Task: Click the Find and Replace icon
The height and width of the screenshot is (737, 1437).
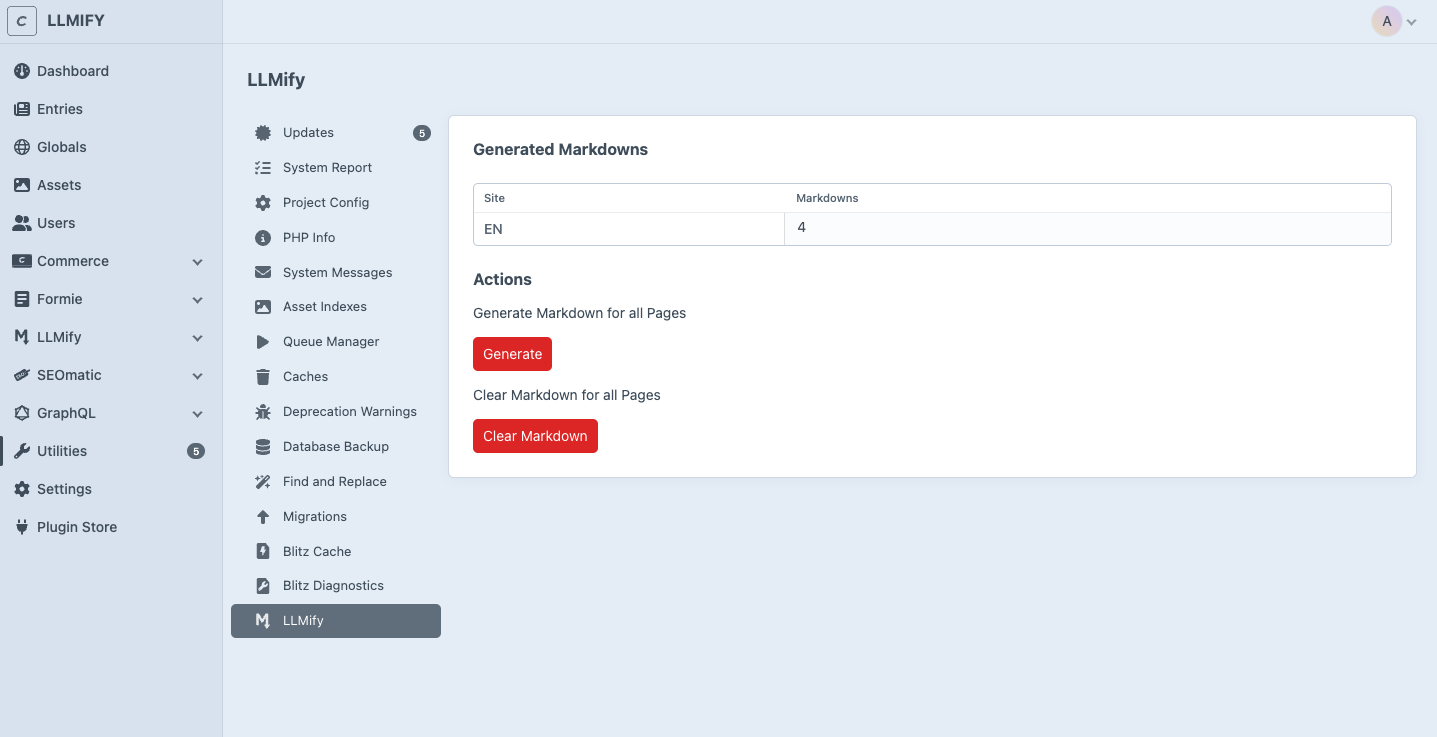Action: click(262, 481)
